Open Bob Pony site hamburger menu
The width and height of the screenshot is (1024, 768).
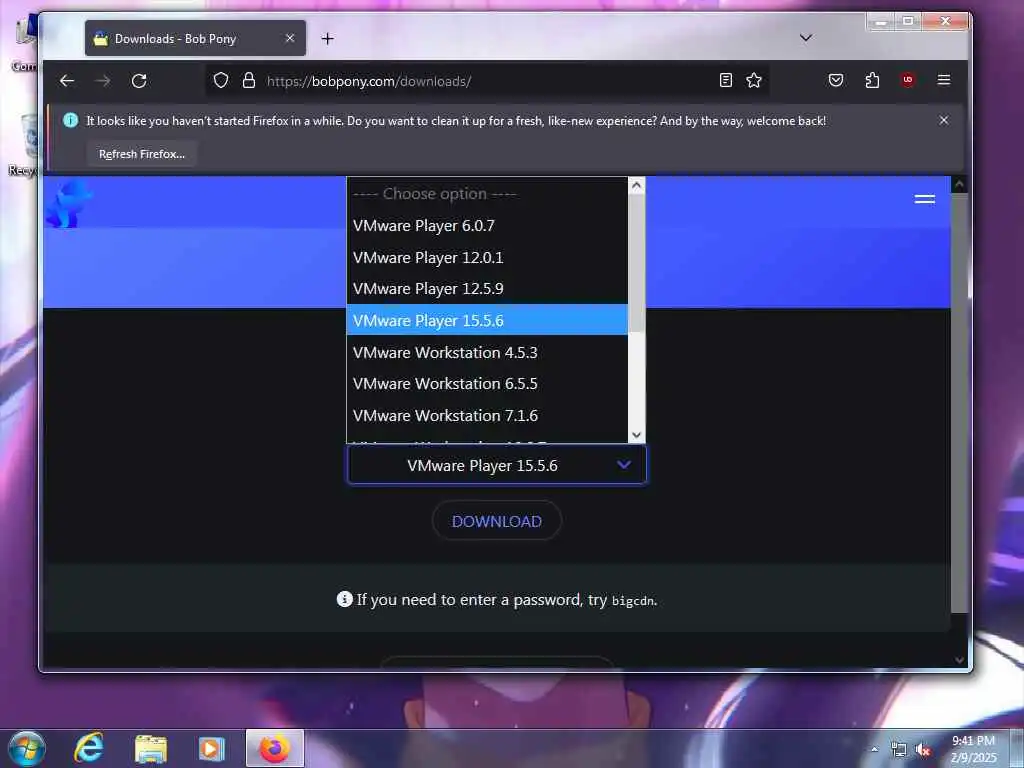pyautogui.click(x=925, y=199)
